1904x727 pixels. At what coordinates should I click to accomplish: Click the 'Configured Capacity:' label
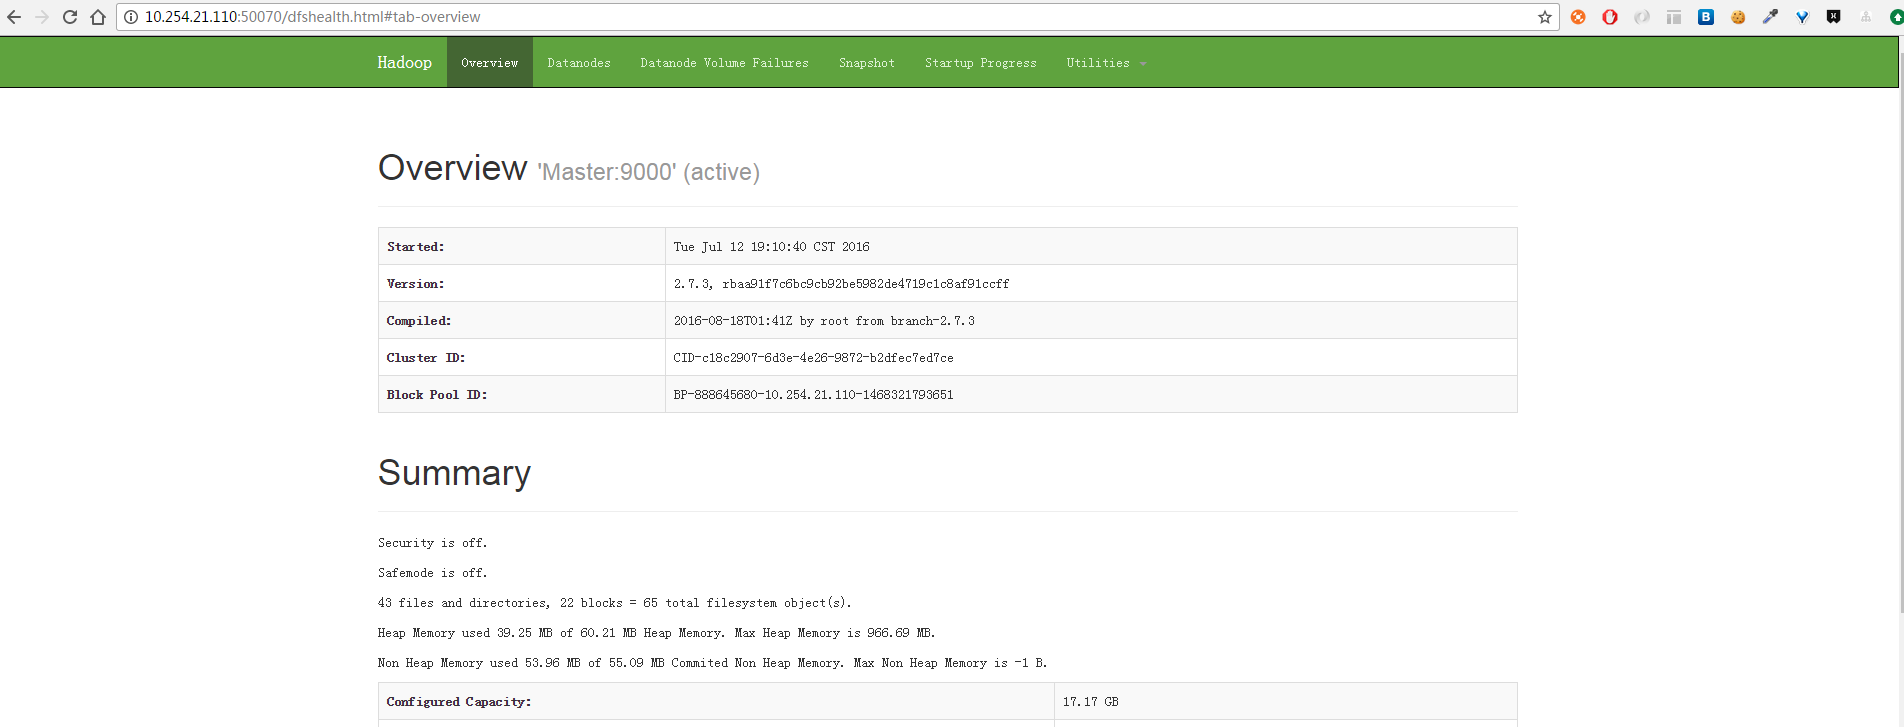(x=459, y=701)
